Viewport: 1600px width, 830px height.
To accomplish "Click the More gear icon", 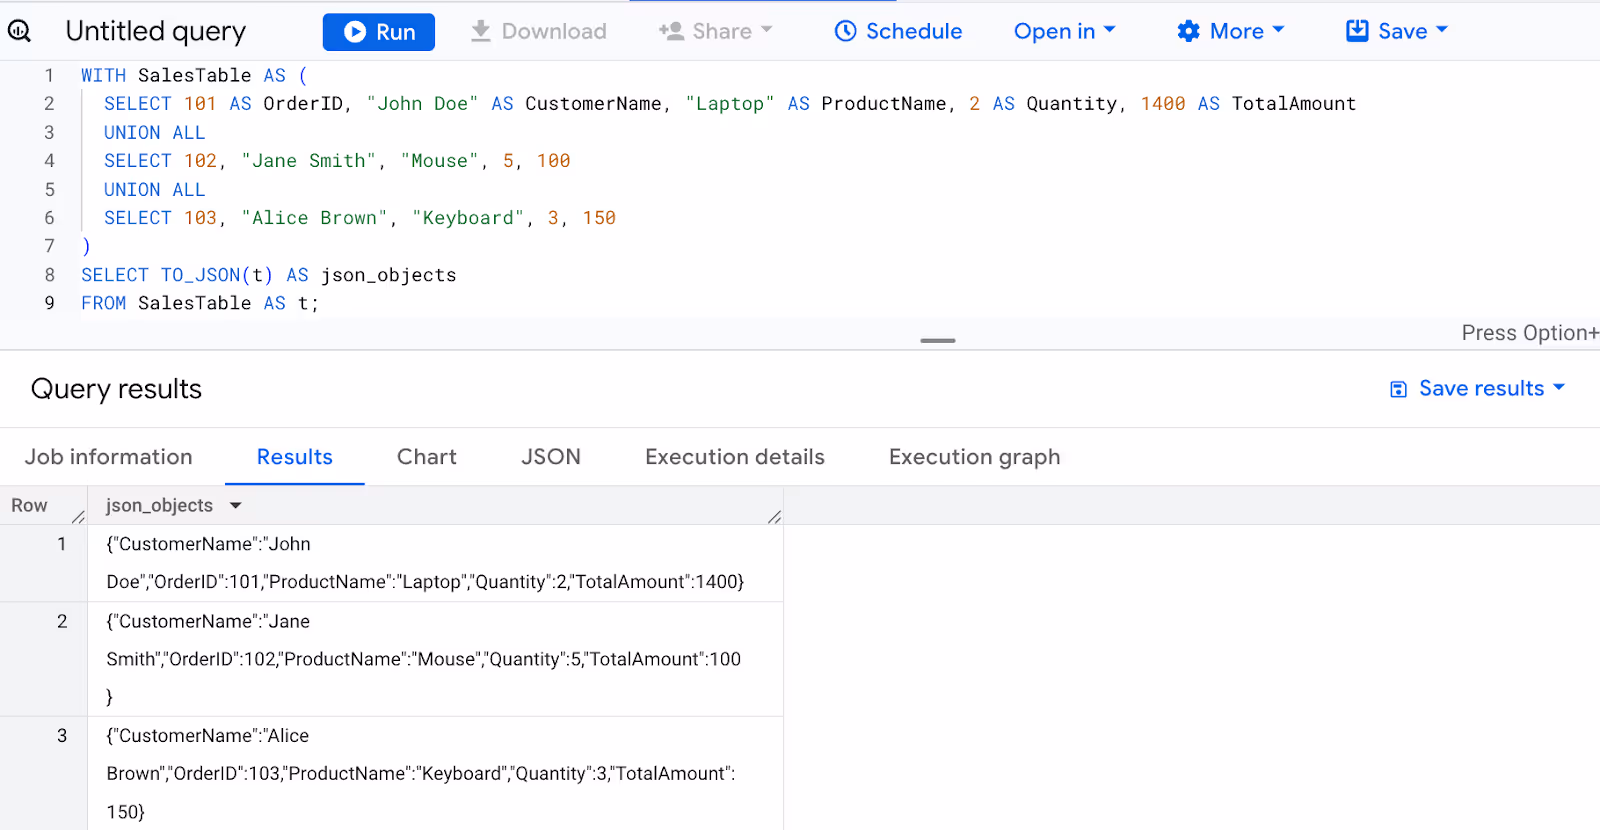I will 1188,31.
